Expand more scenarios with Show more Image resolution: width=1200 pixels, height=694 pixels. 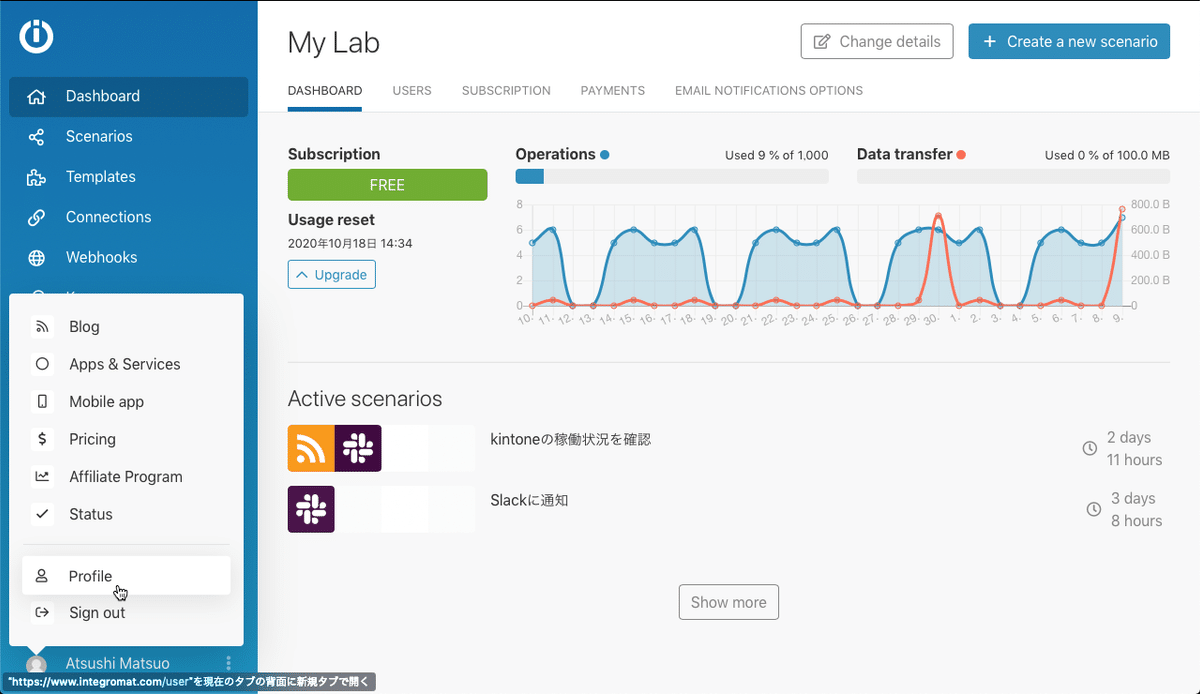(x=728, y=602)
